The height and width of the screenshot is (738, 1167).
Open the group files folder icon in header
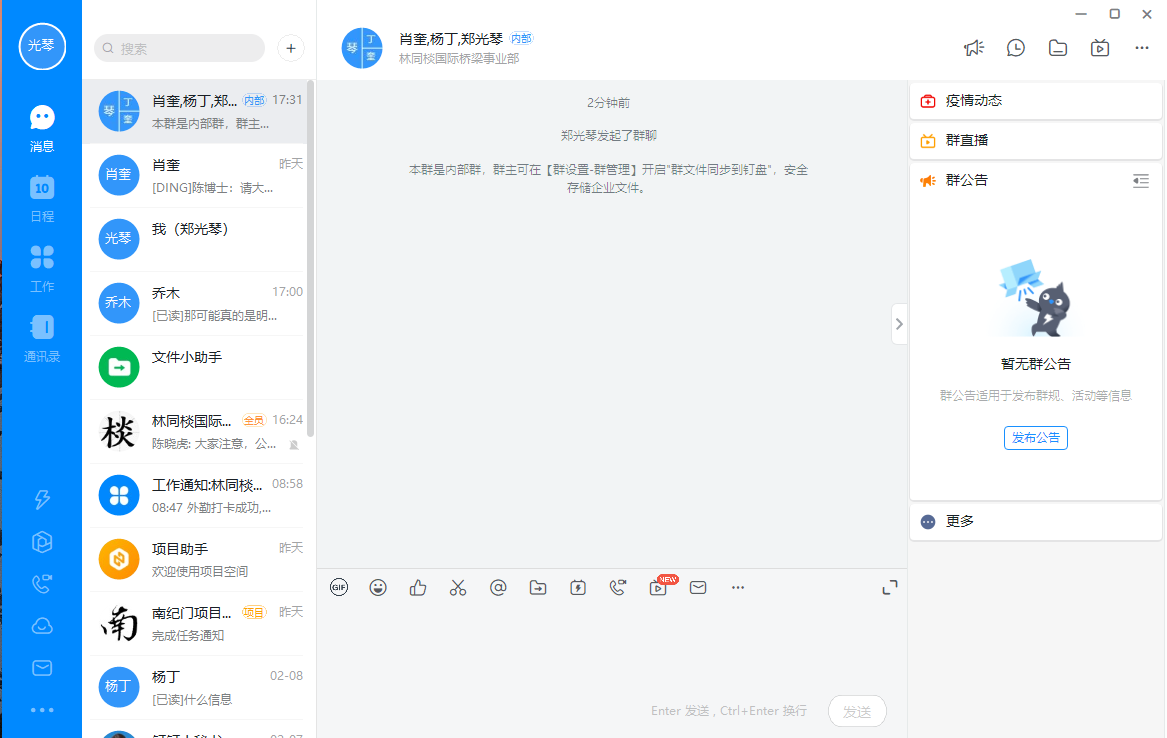point(1058,48)
